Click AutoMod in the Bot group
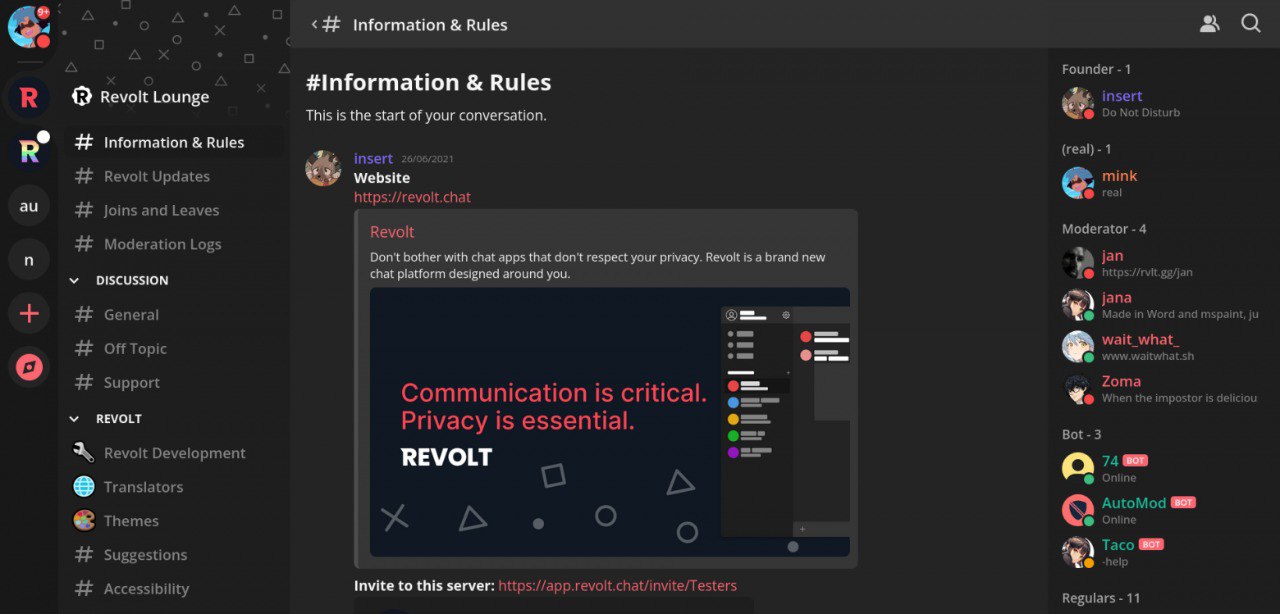The height and width of the screenshot is (614, 1280). [x=1134, y=503]
